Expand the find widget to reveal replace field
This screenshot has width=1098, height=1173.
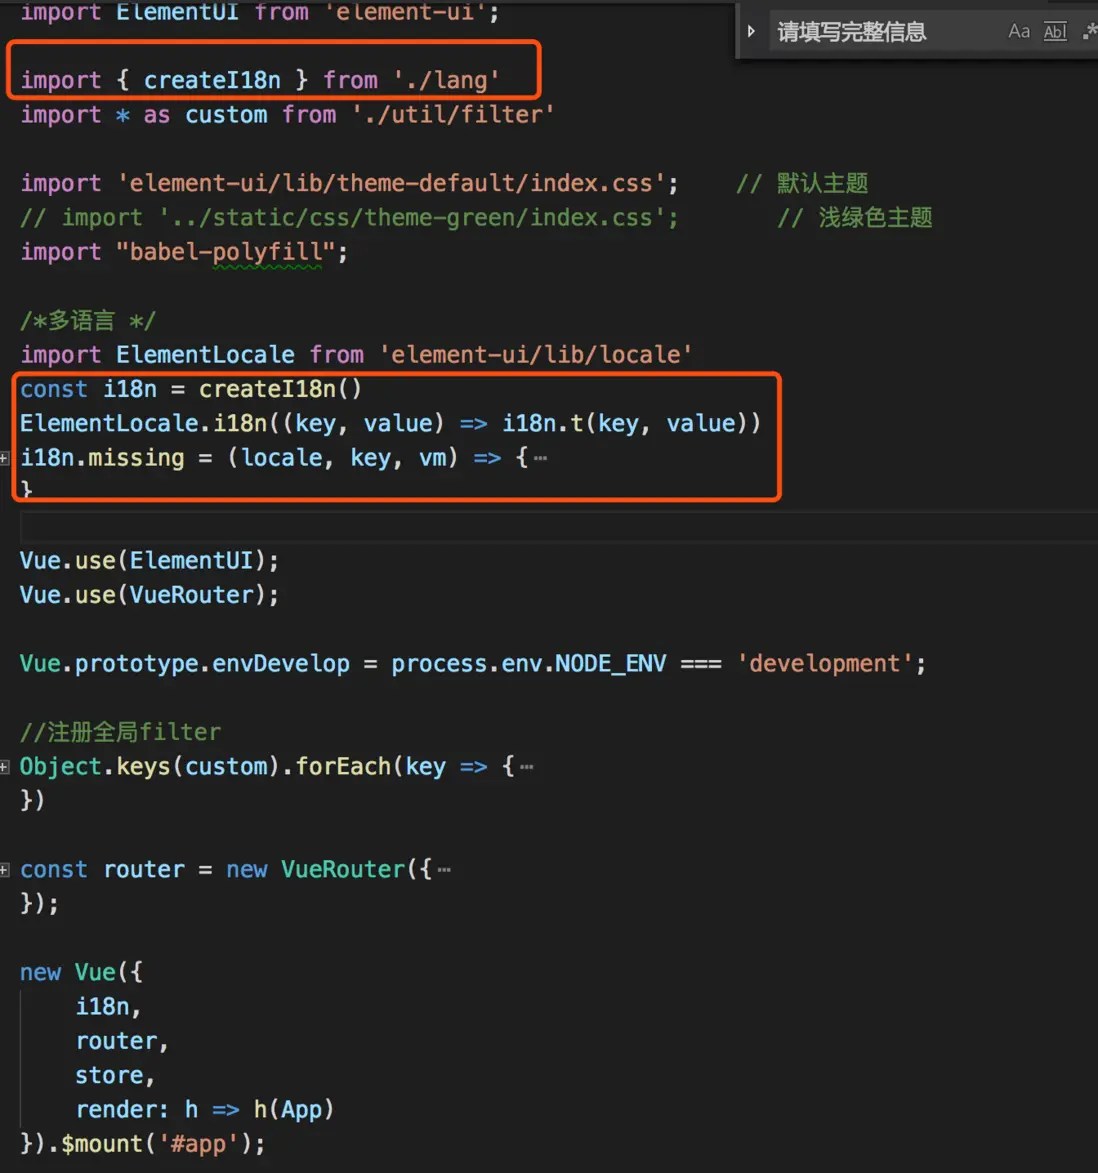point(751,30)
